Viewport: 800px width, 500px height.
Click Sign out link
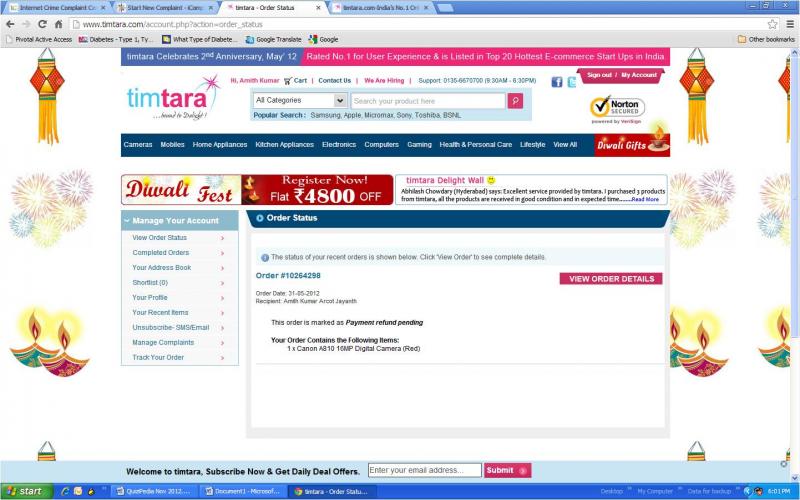coord(599,75)
